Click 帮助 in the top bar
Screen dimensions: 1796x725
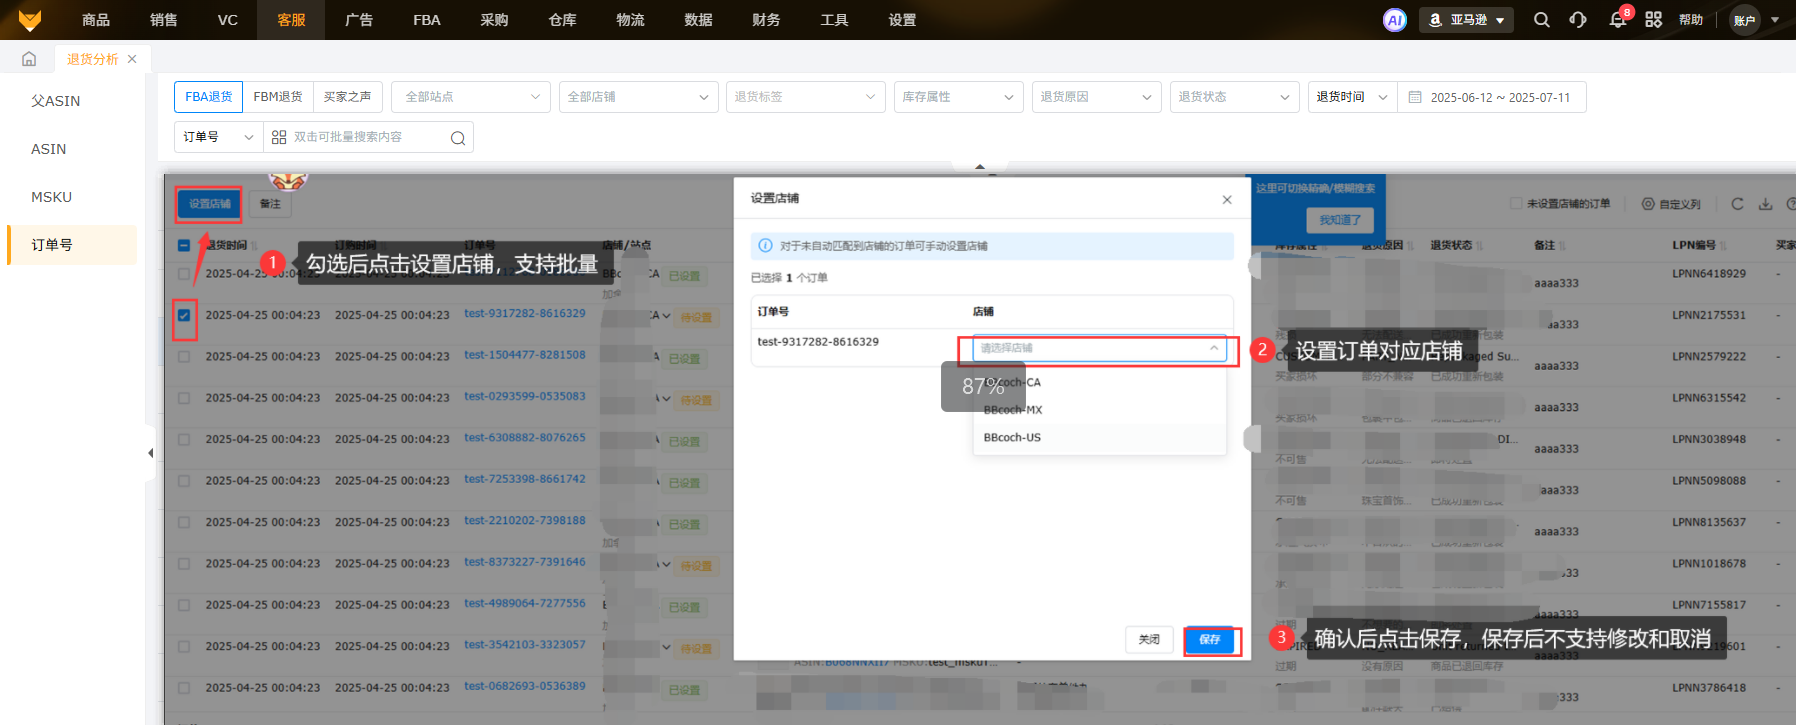coord(1691,20)
